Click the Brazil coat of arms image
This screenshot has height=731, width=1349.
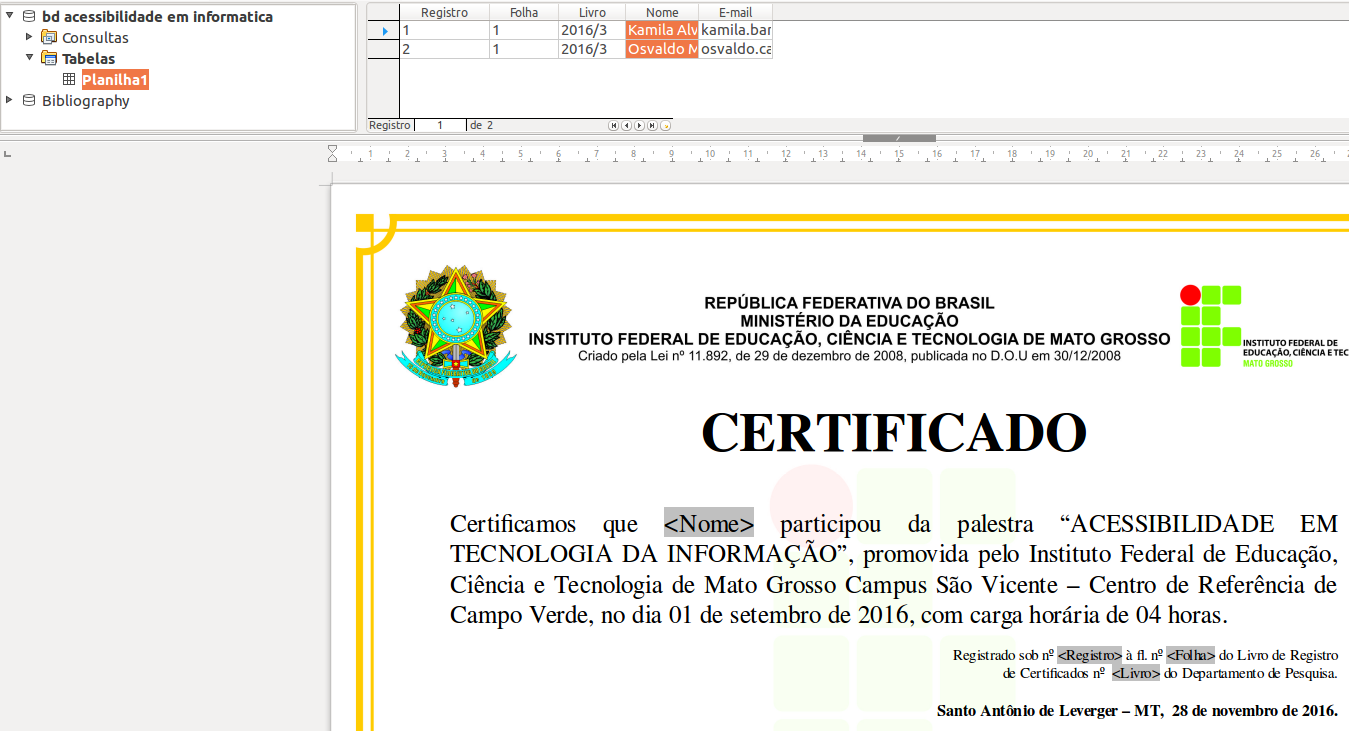456,326
